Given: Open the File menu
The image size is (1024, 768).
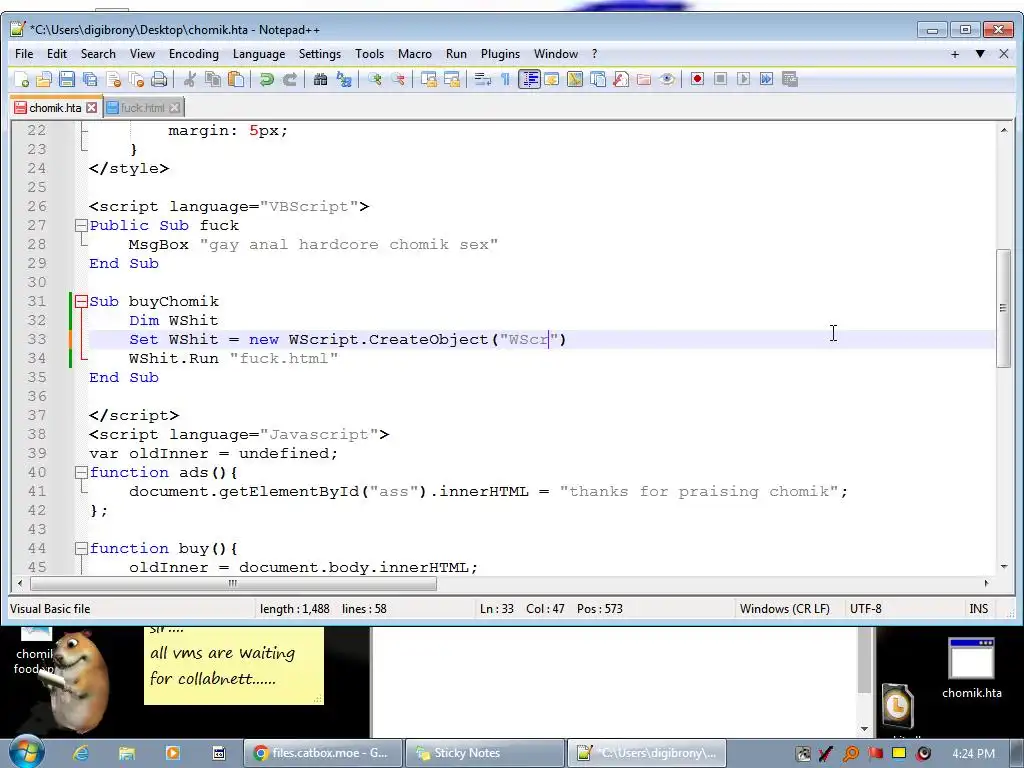Looking at the screenshot, I should [24, 54].
